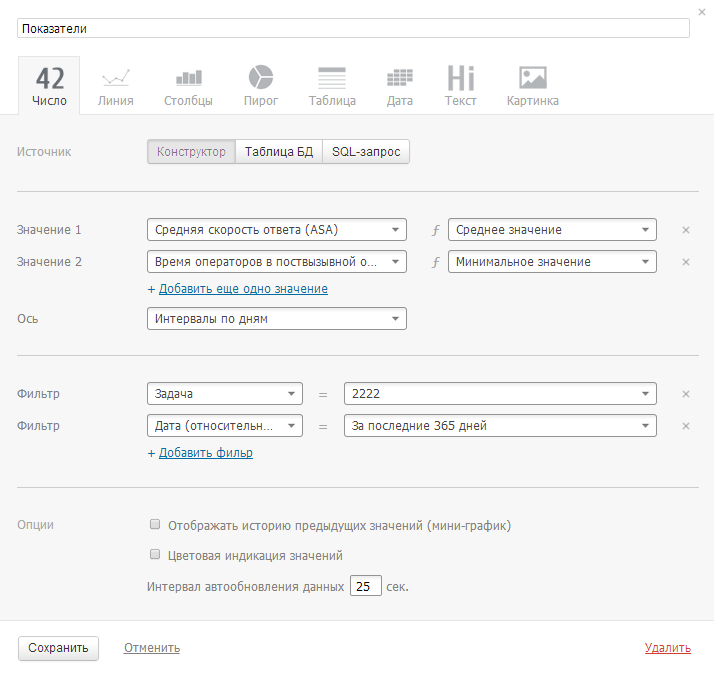The height and width of the screenshot is (673, 714).
Task: Click the Удалить link
Action: coord(667,648)
